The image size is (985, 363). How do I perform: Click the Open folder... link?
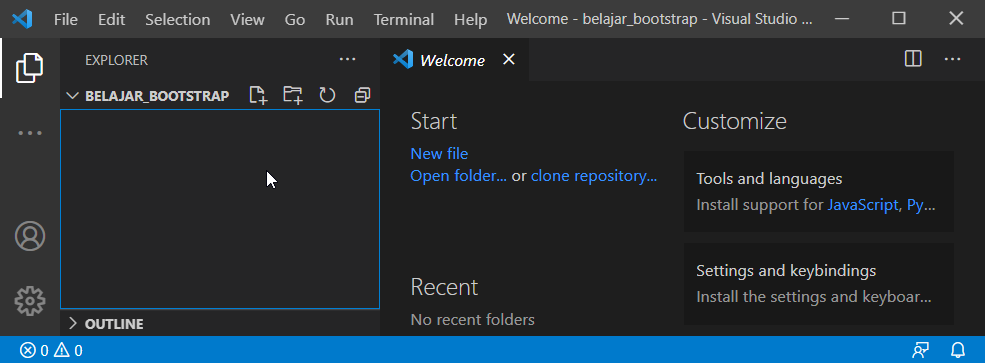pyautogui.click(x=459, y=176)
